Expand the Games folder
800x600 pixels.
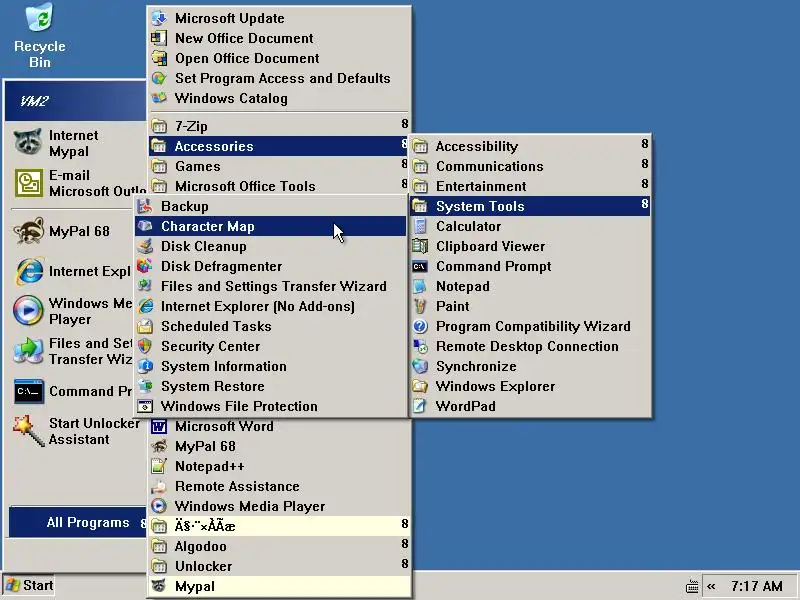279,166
